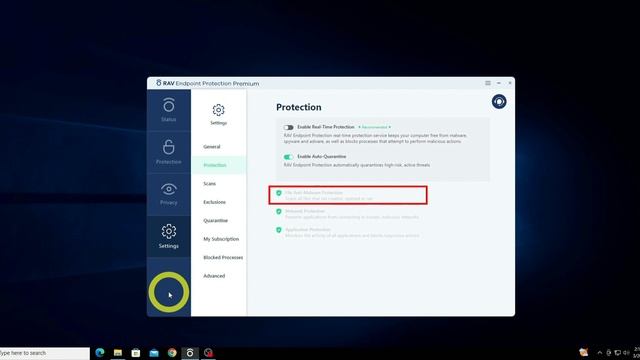Open File Explorer from the taskbar

118,353
